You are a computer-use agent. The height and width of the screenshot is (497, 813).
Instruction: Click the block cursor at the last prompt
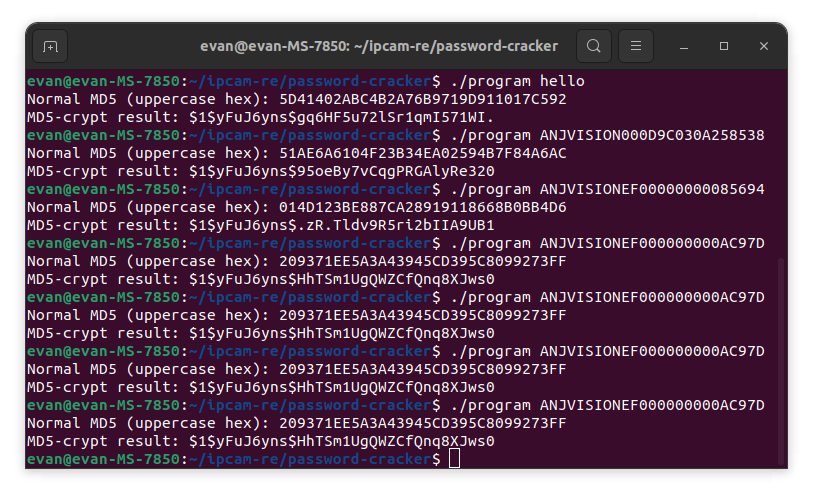tap(455, 459)
